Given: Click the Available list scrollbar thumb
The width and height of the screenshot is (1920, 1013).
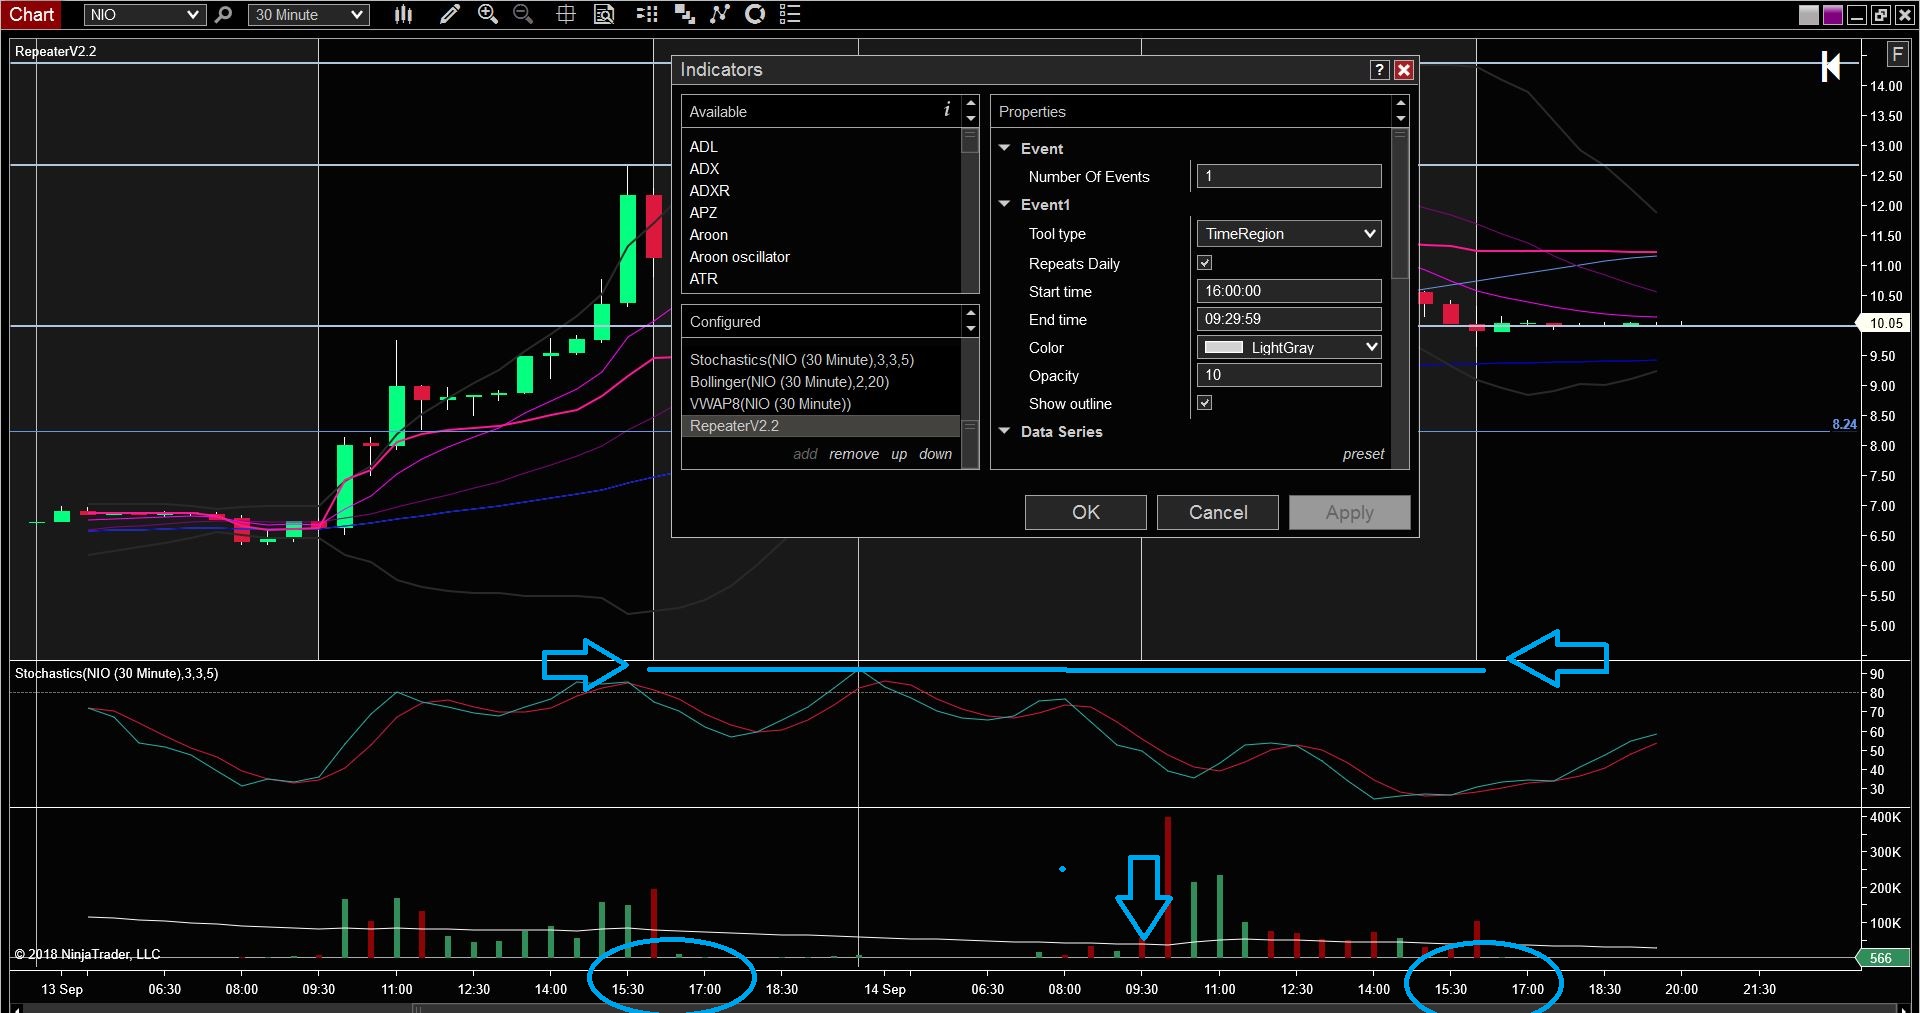Looking at the screenshot, I should [970, 140].
